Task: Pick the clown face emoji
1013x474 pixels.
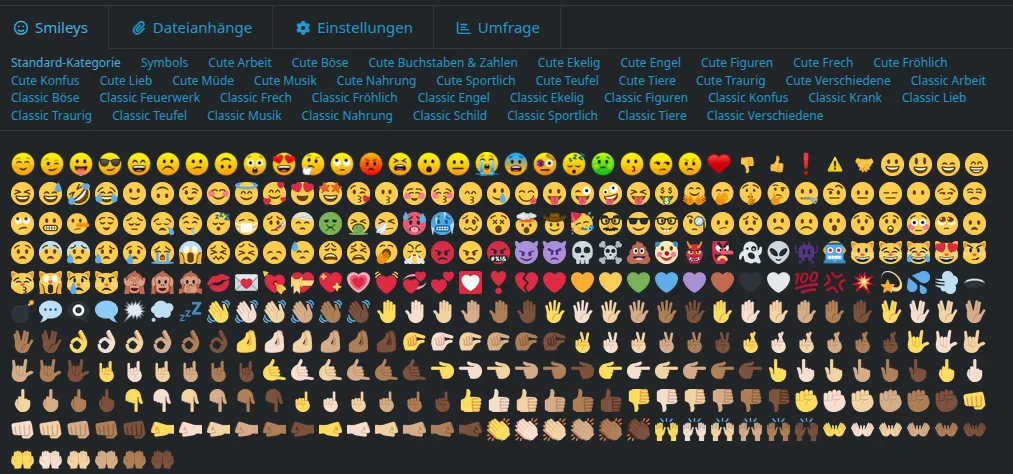Action: tap(666, 253)
